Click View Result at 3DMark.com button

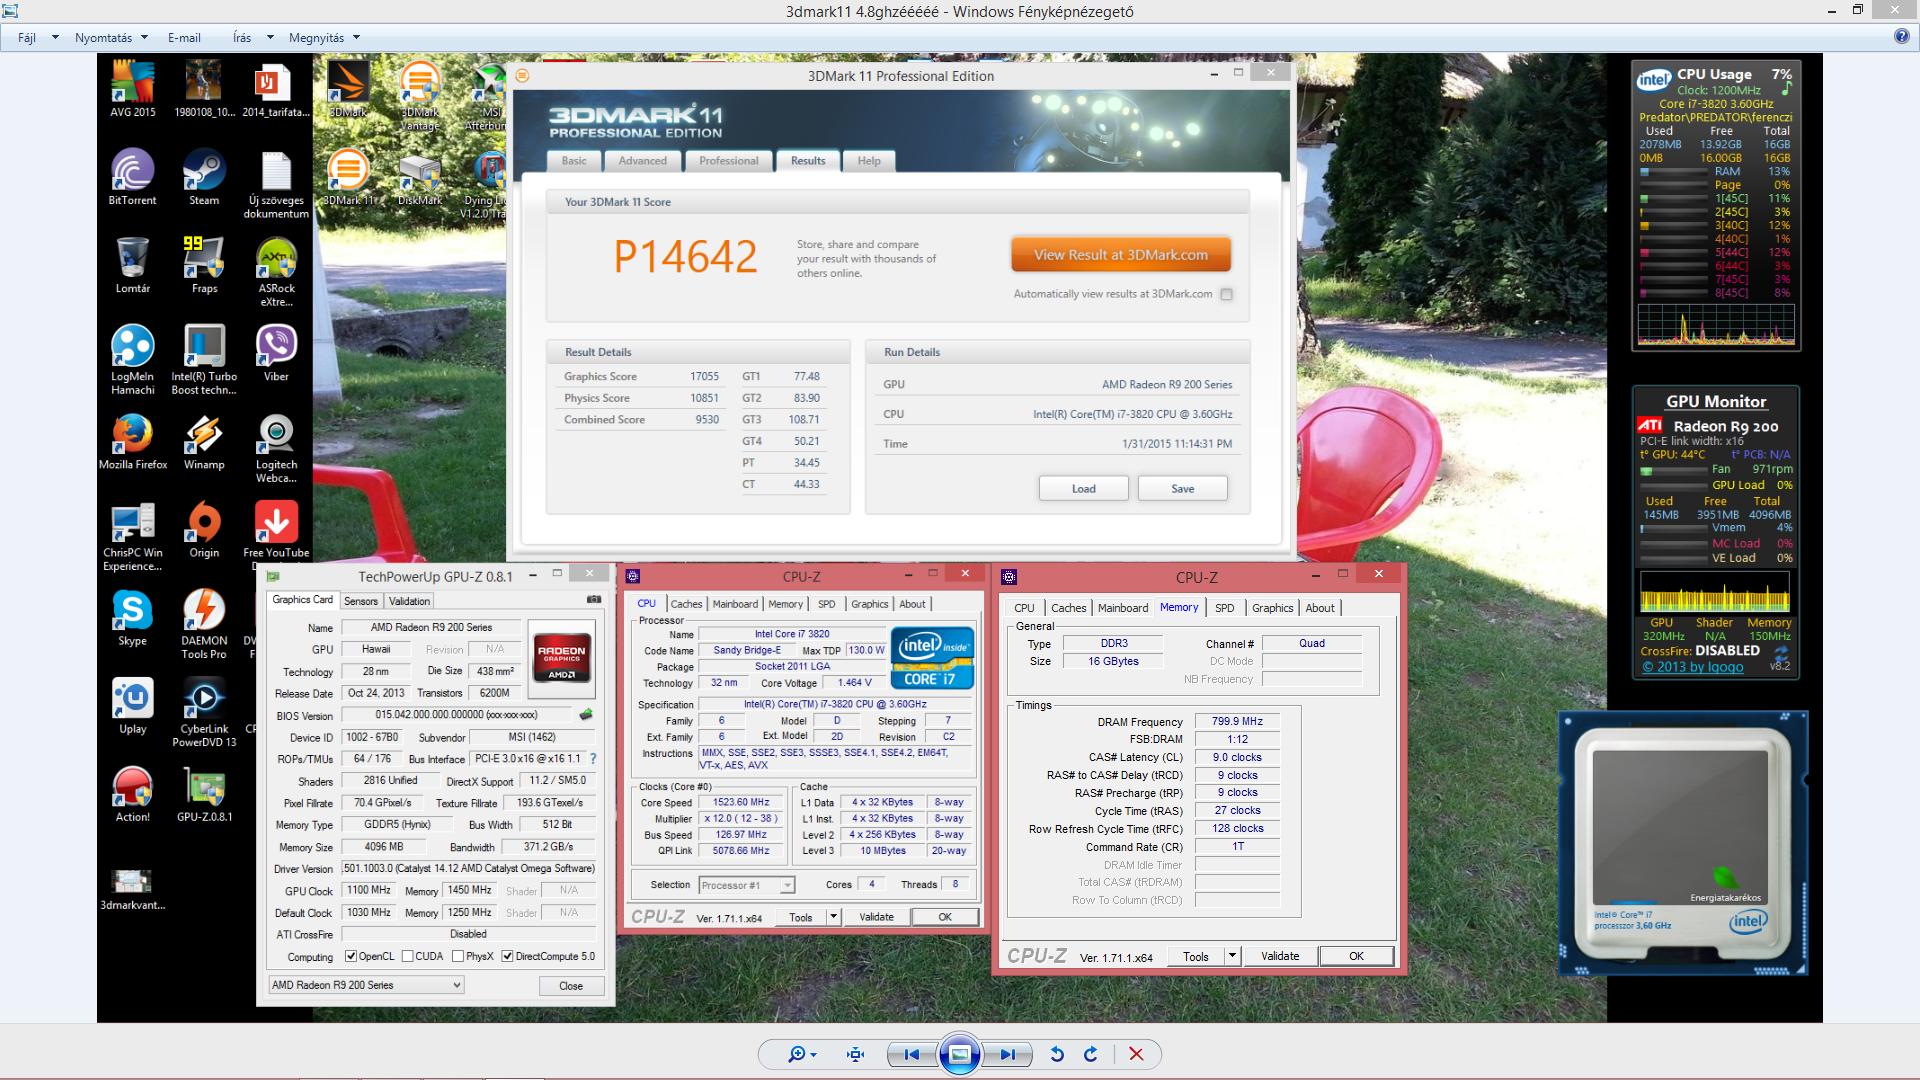pyautogui.click(x=1120, y=255)
